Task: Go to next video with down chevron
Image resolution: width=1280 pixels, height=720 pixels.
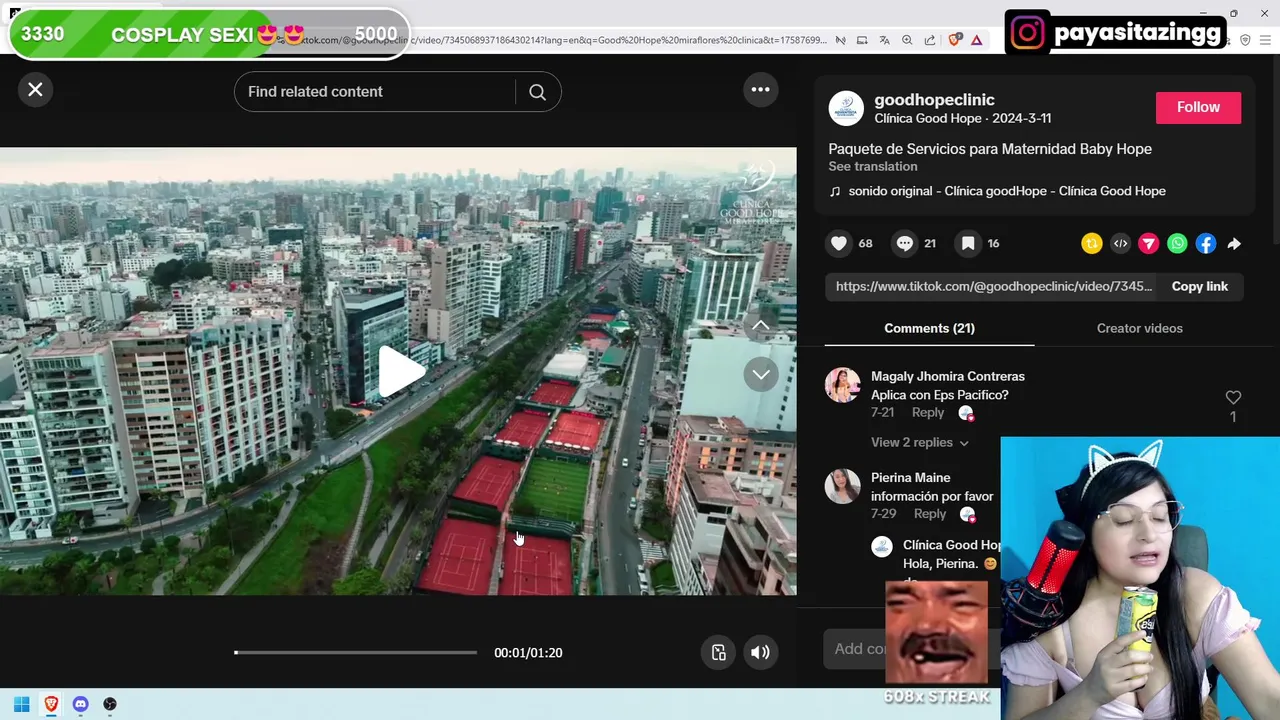Action: (761, 375)
